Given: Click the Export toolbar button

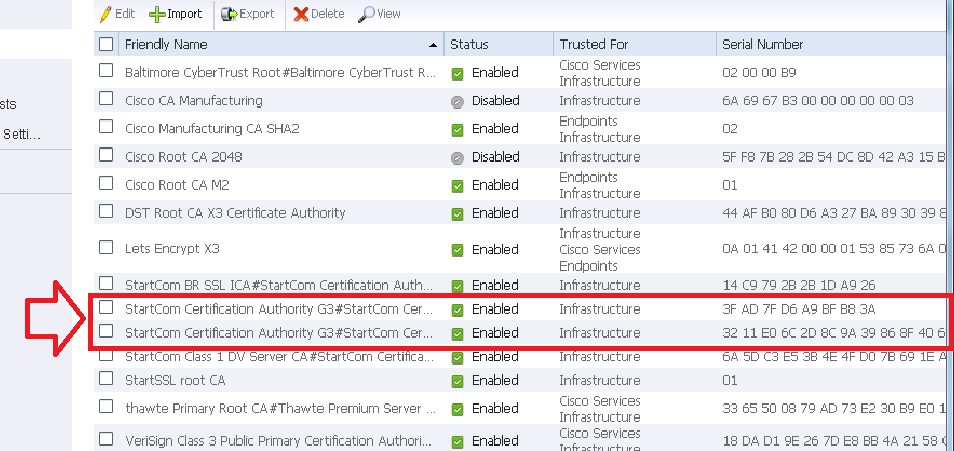Looking at the screenshot, I should pos(248,13).
